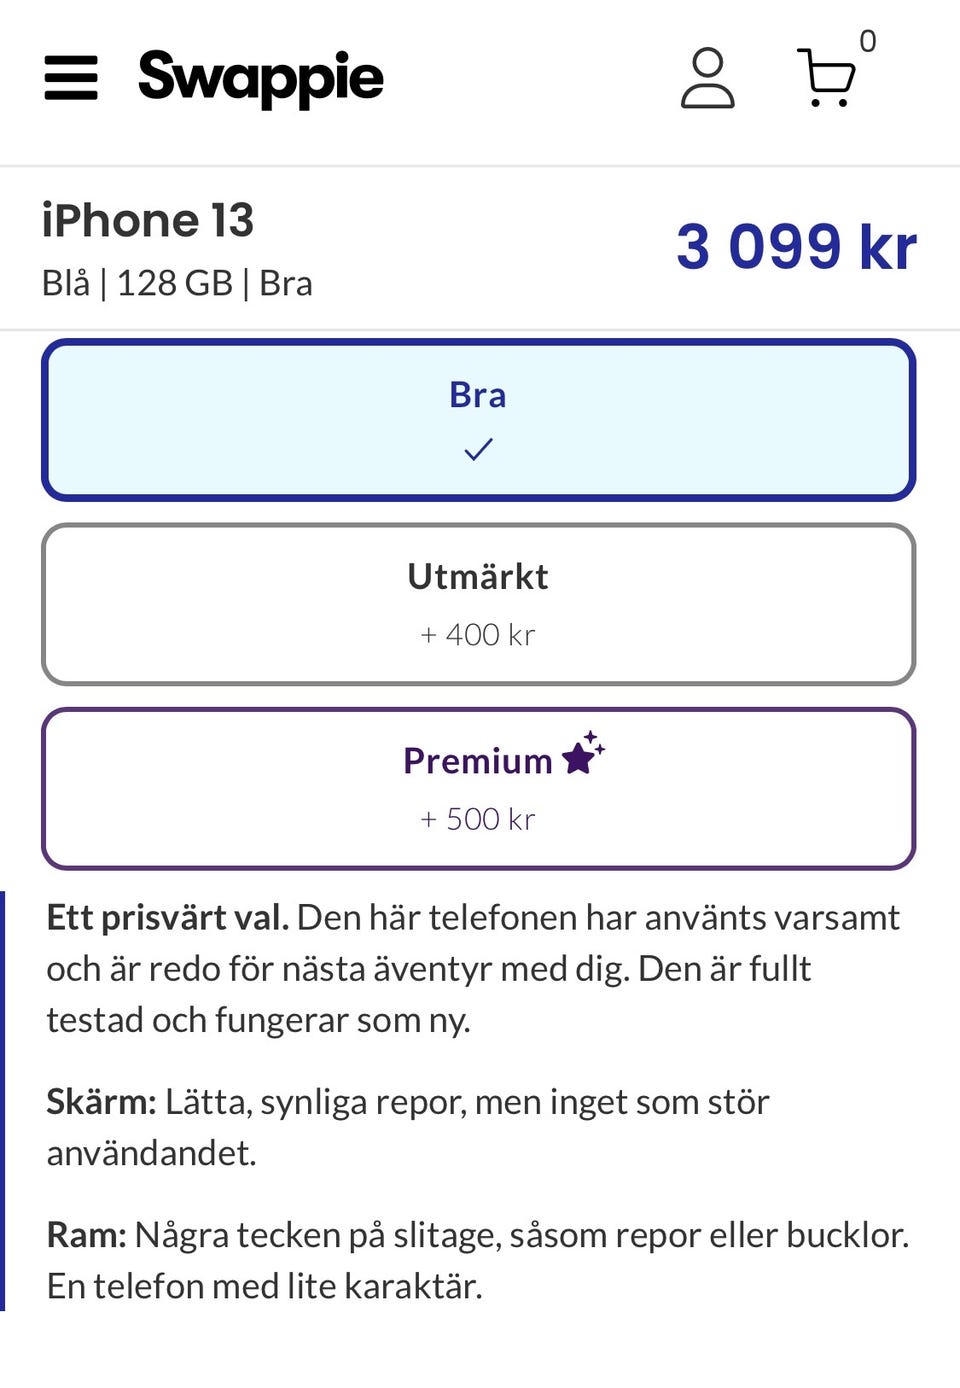Image resolution: width=960 pixels, height=1388 pixels.
Task: Click the Ett prisvärt val description paragraph
Action: pos(470,968)
